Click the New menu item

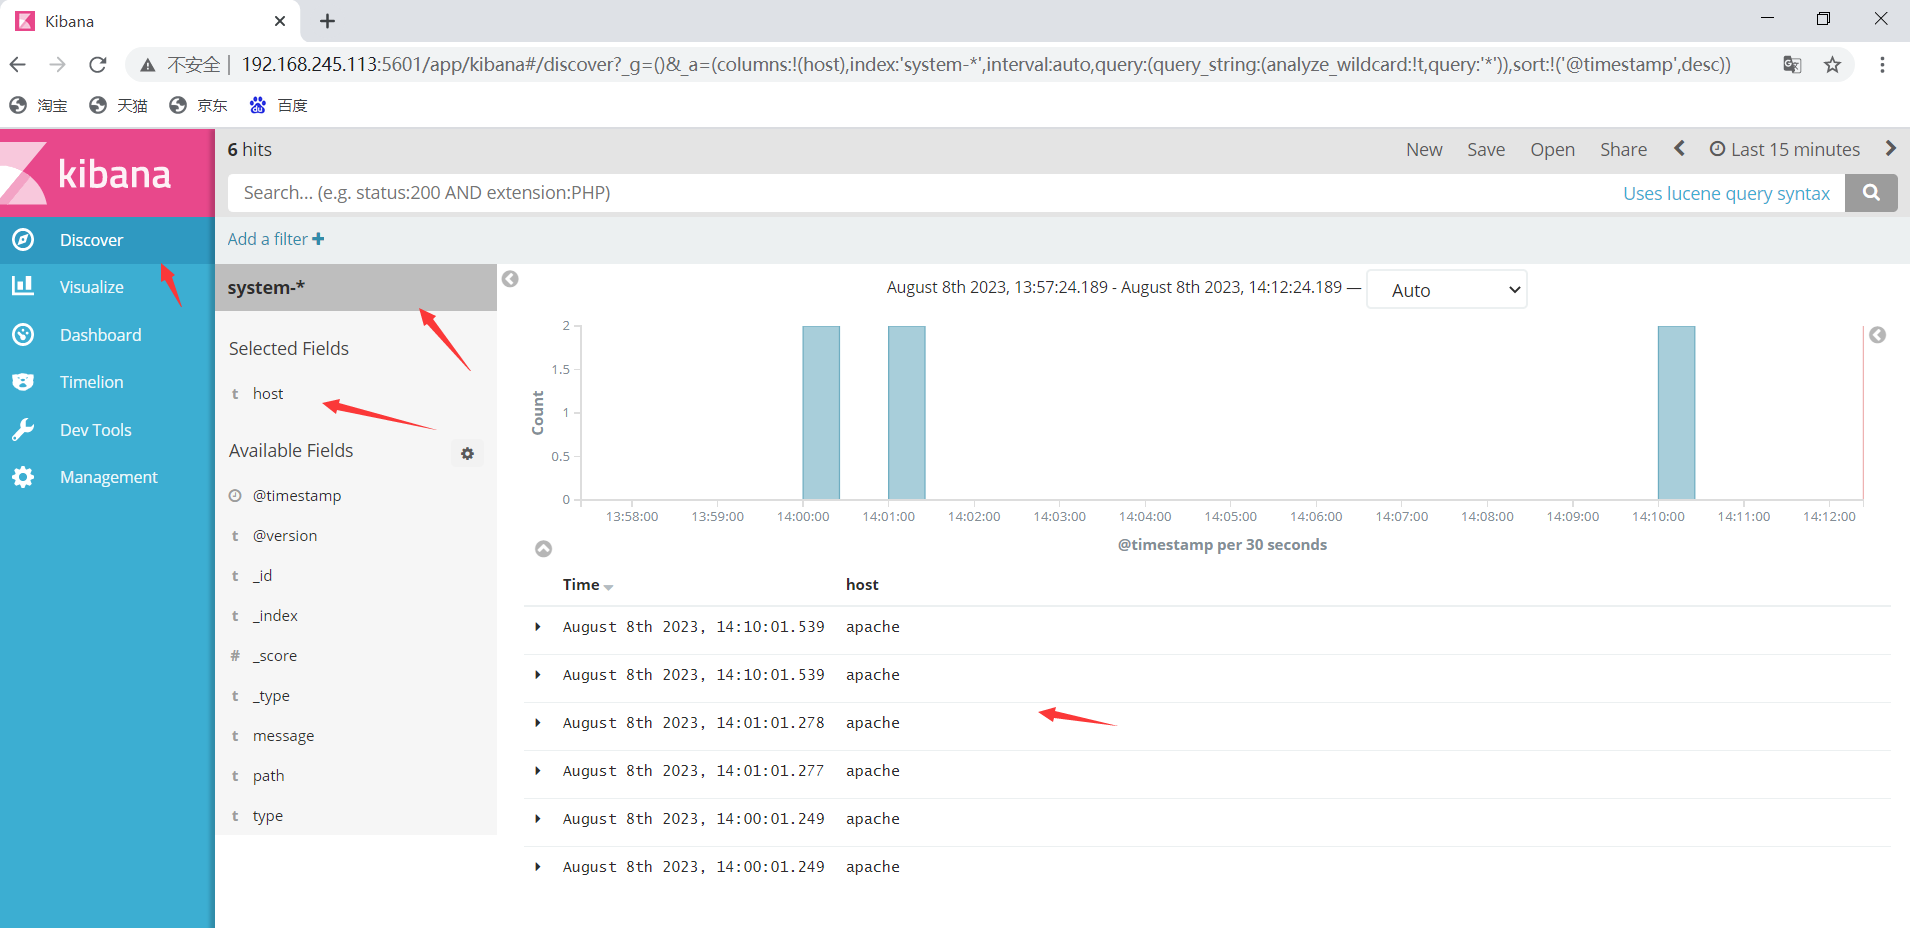click(x=1424, y=149)
